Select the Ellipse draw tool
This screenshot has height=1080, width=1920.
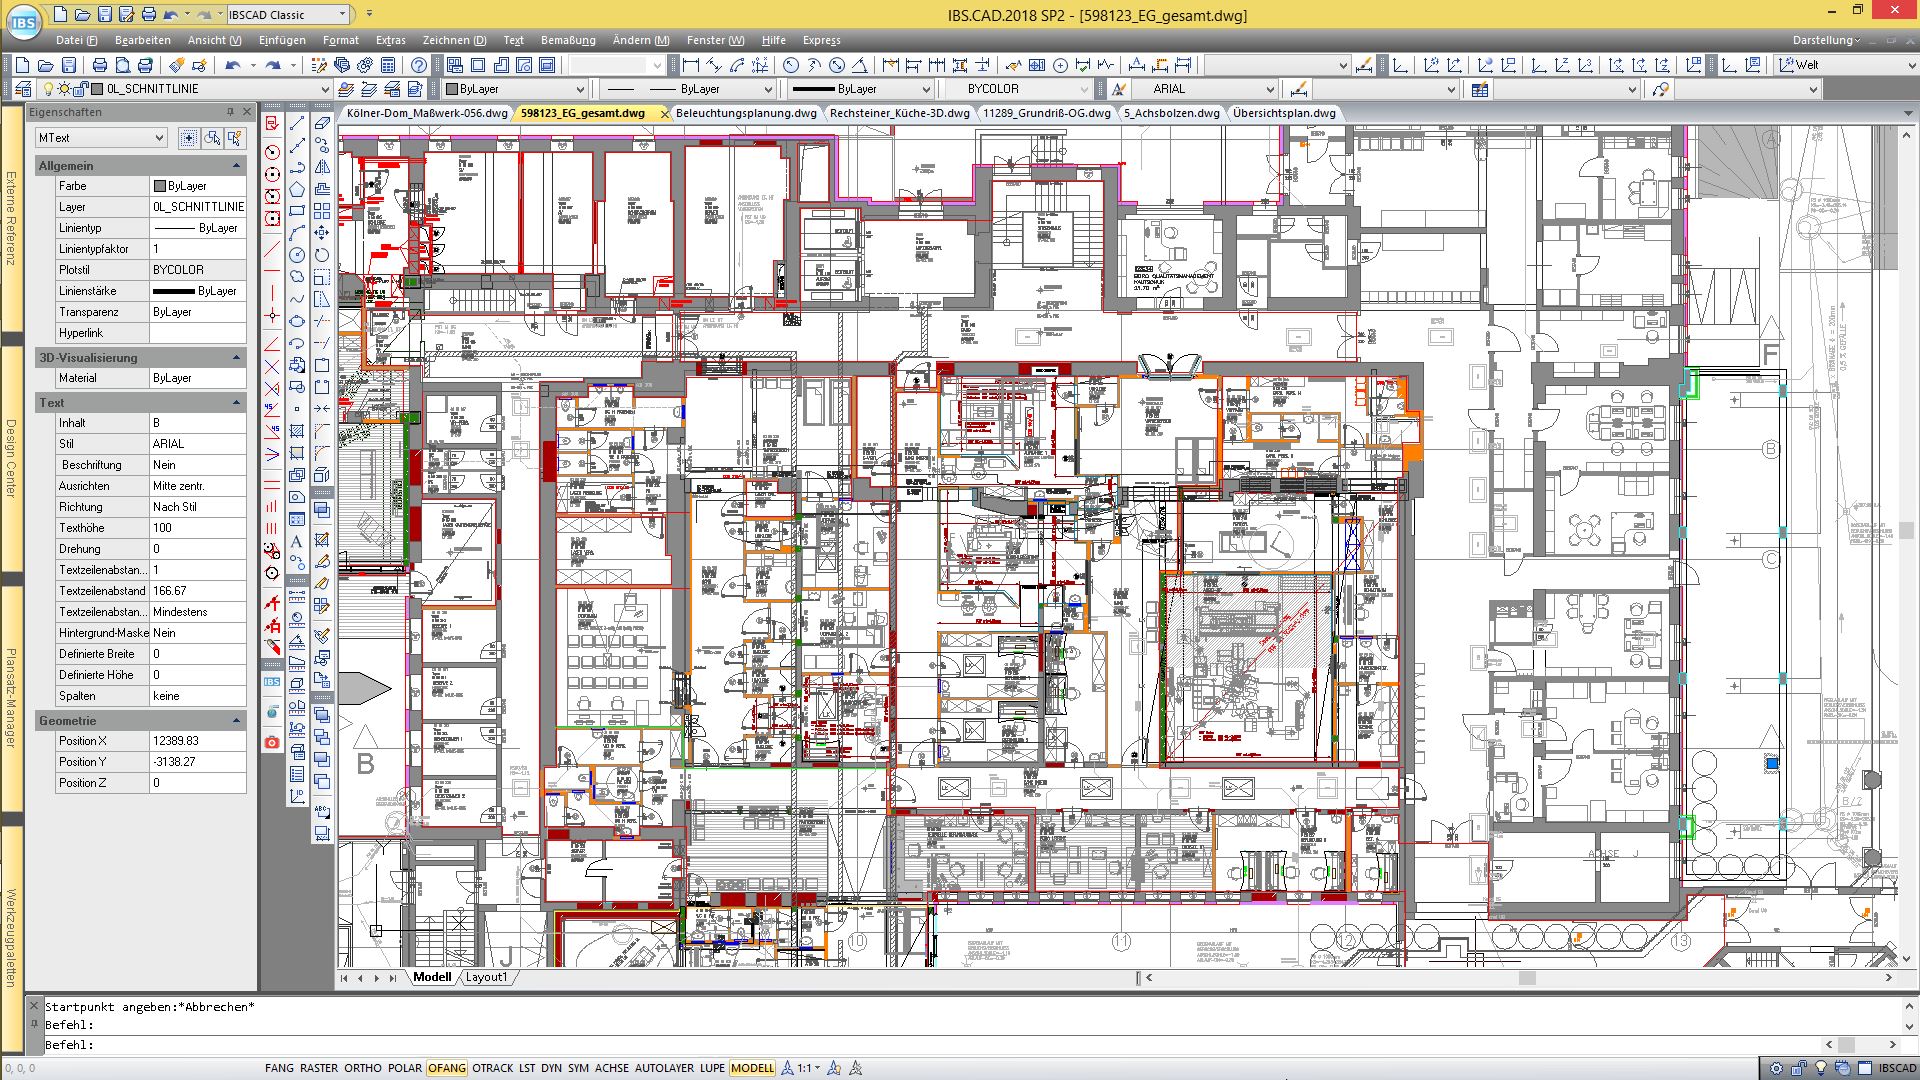point(297,321)
